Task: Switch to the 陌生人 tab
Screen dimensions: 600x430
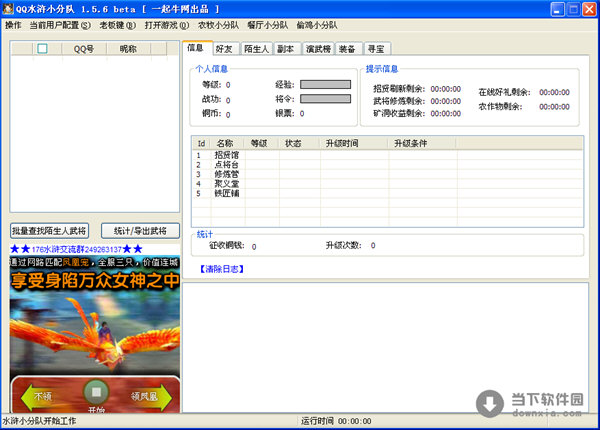Action: coord(256,49)
